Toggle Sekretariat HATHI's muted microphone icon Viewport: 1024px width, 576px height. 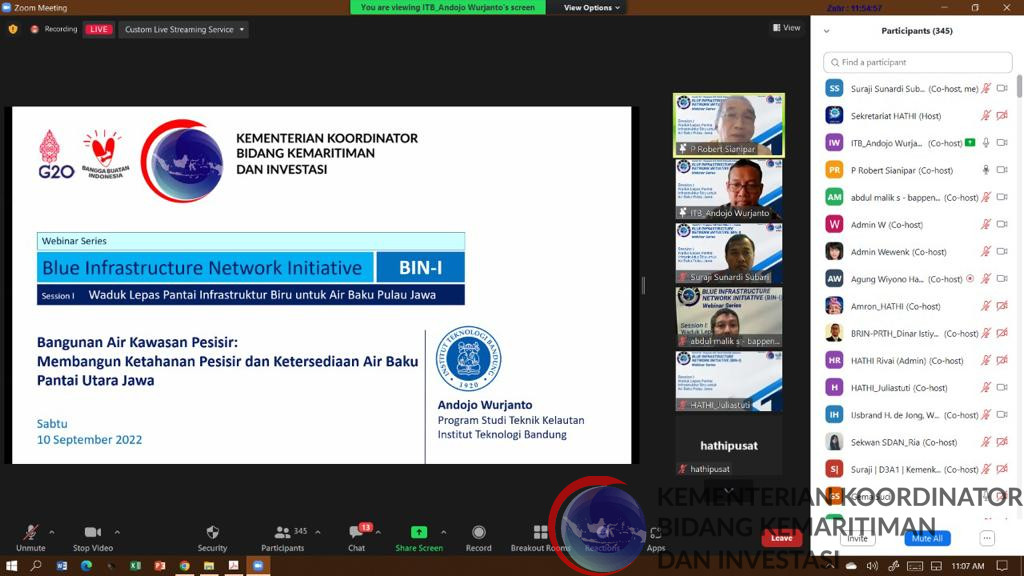pos(986,116)
